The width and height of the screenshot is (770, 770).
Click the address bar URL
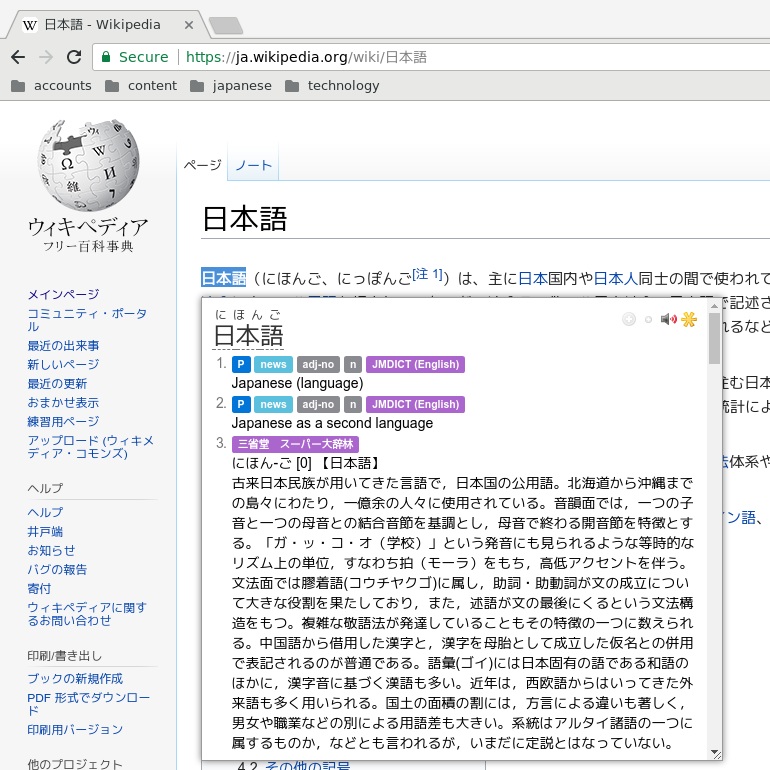click(x=306, y=57)
